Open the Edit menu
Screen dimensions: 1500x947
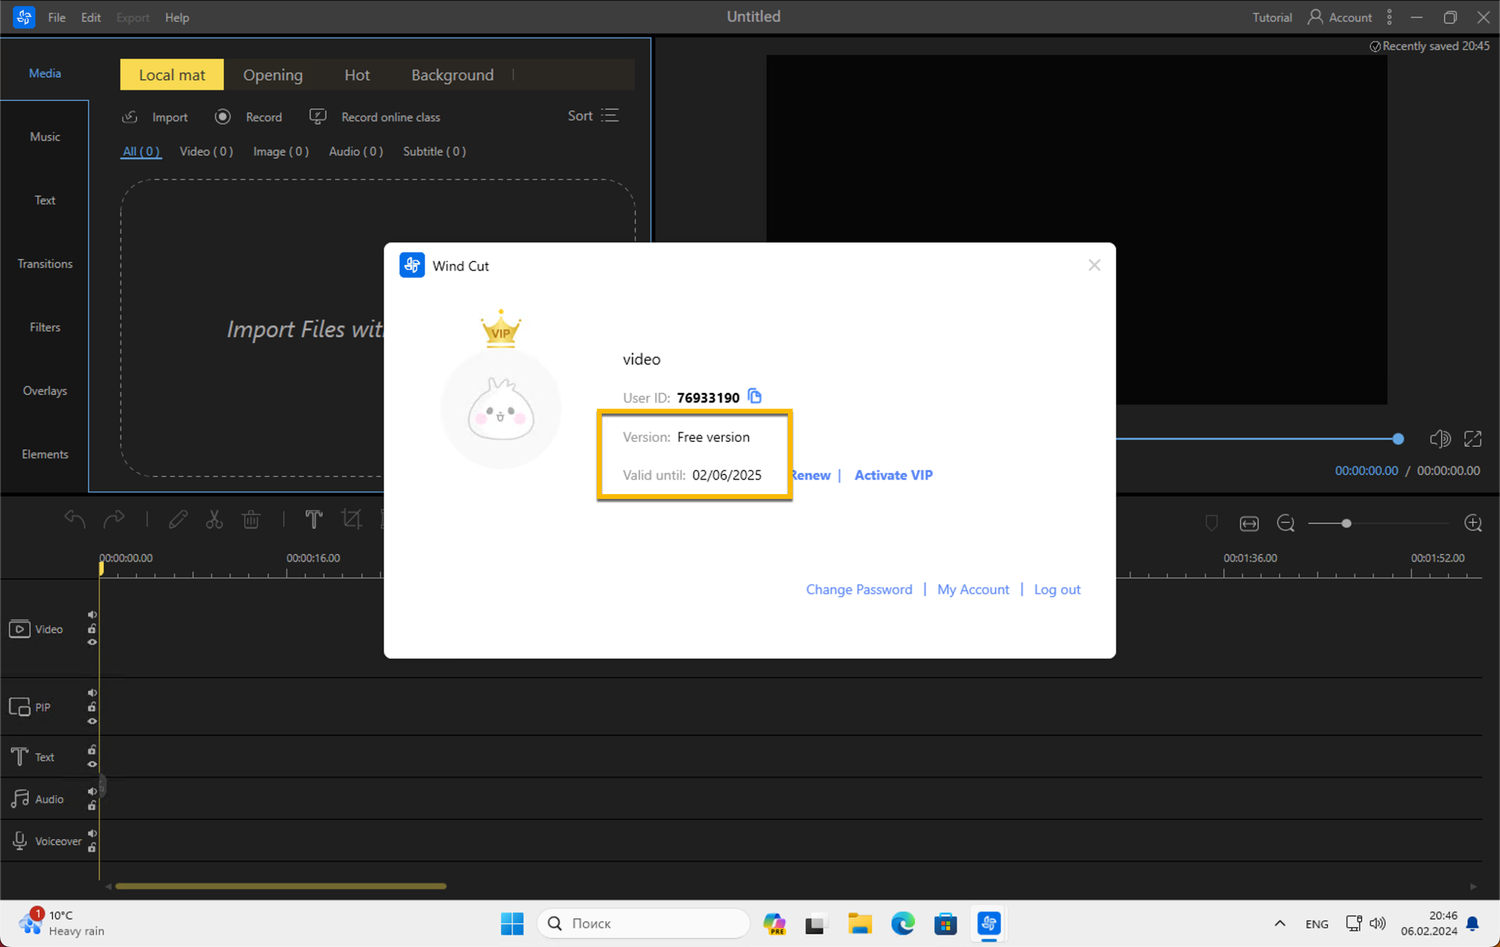tap(91, 17)
